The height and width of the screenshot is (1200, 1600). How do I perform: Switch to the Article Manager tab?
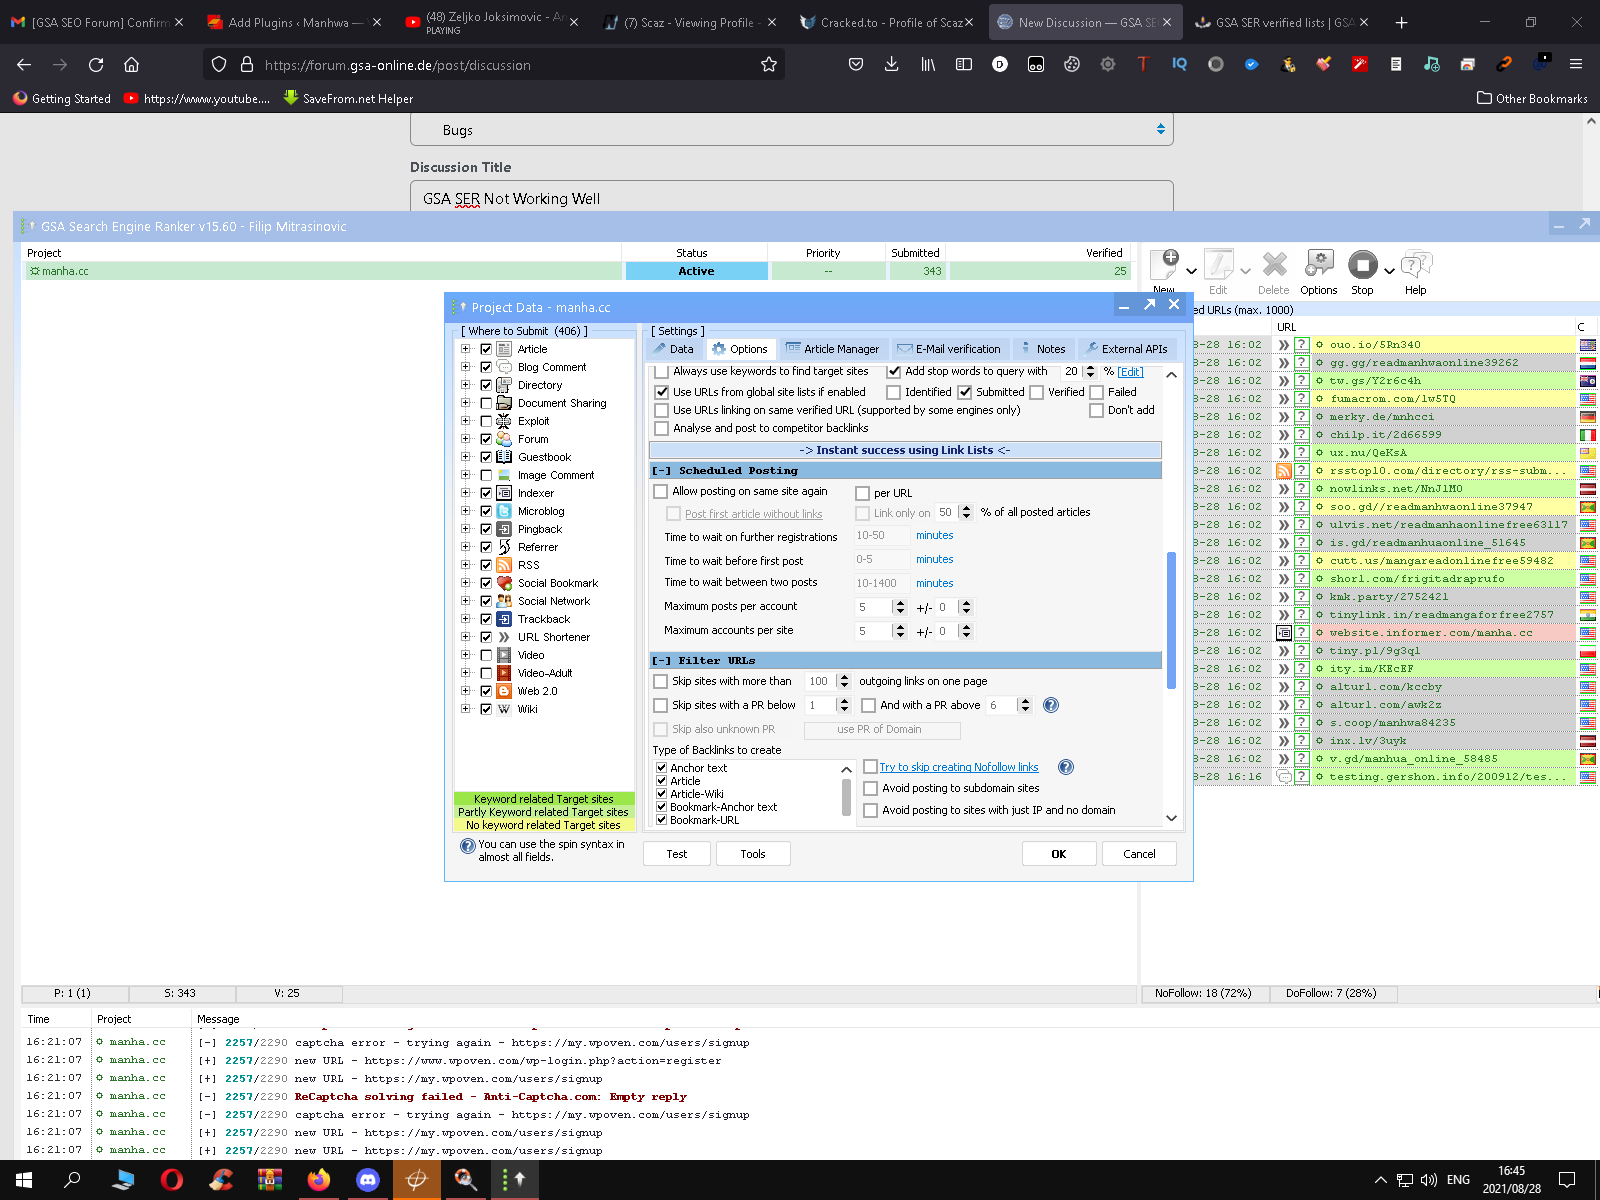point(832,349)
